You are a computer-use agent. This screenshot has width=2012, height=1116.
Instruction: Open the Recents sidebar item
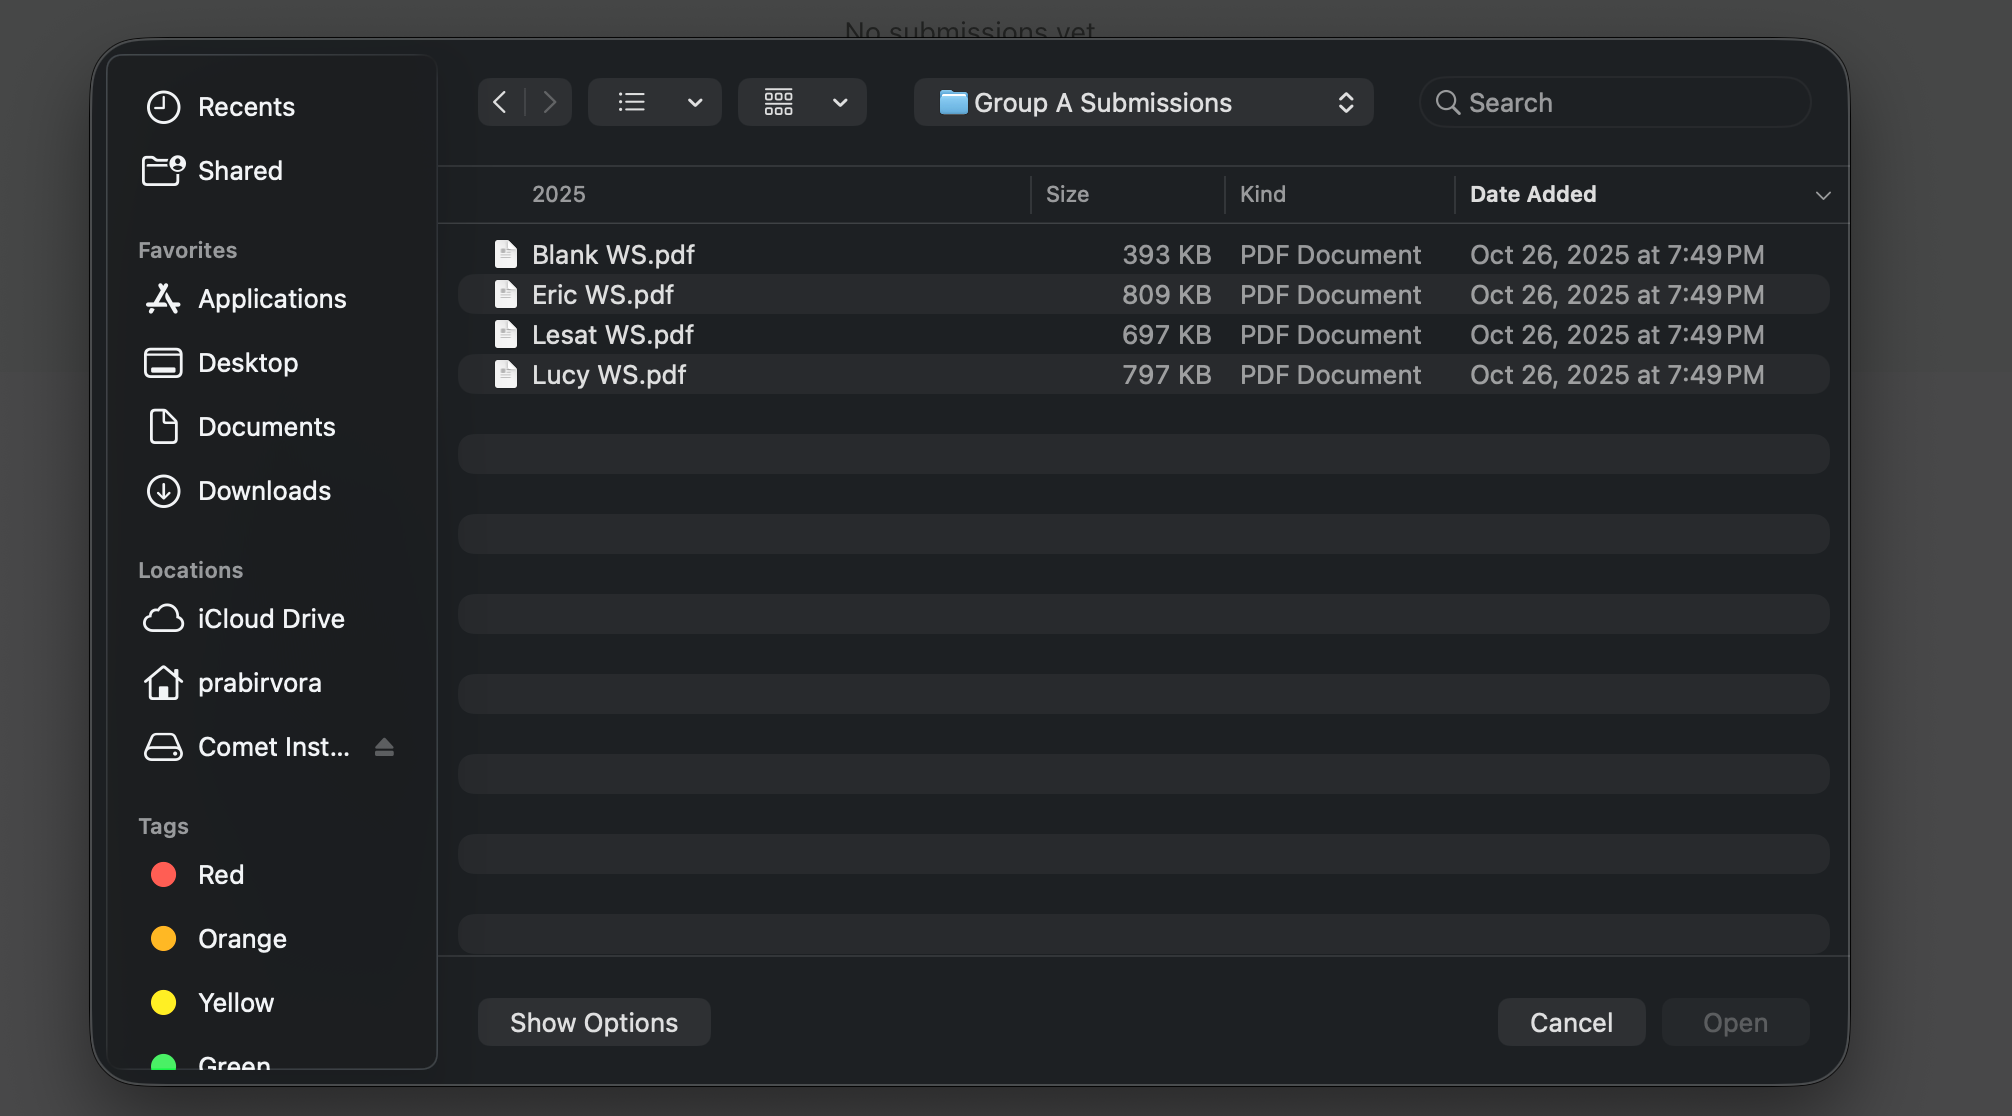pos(246,106)
